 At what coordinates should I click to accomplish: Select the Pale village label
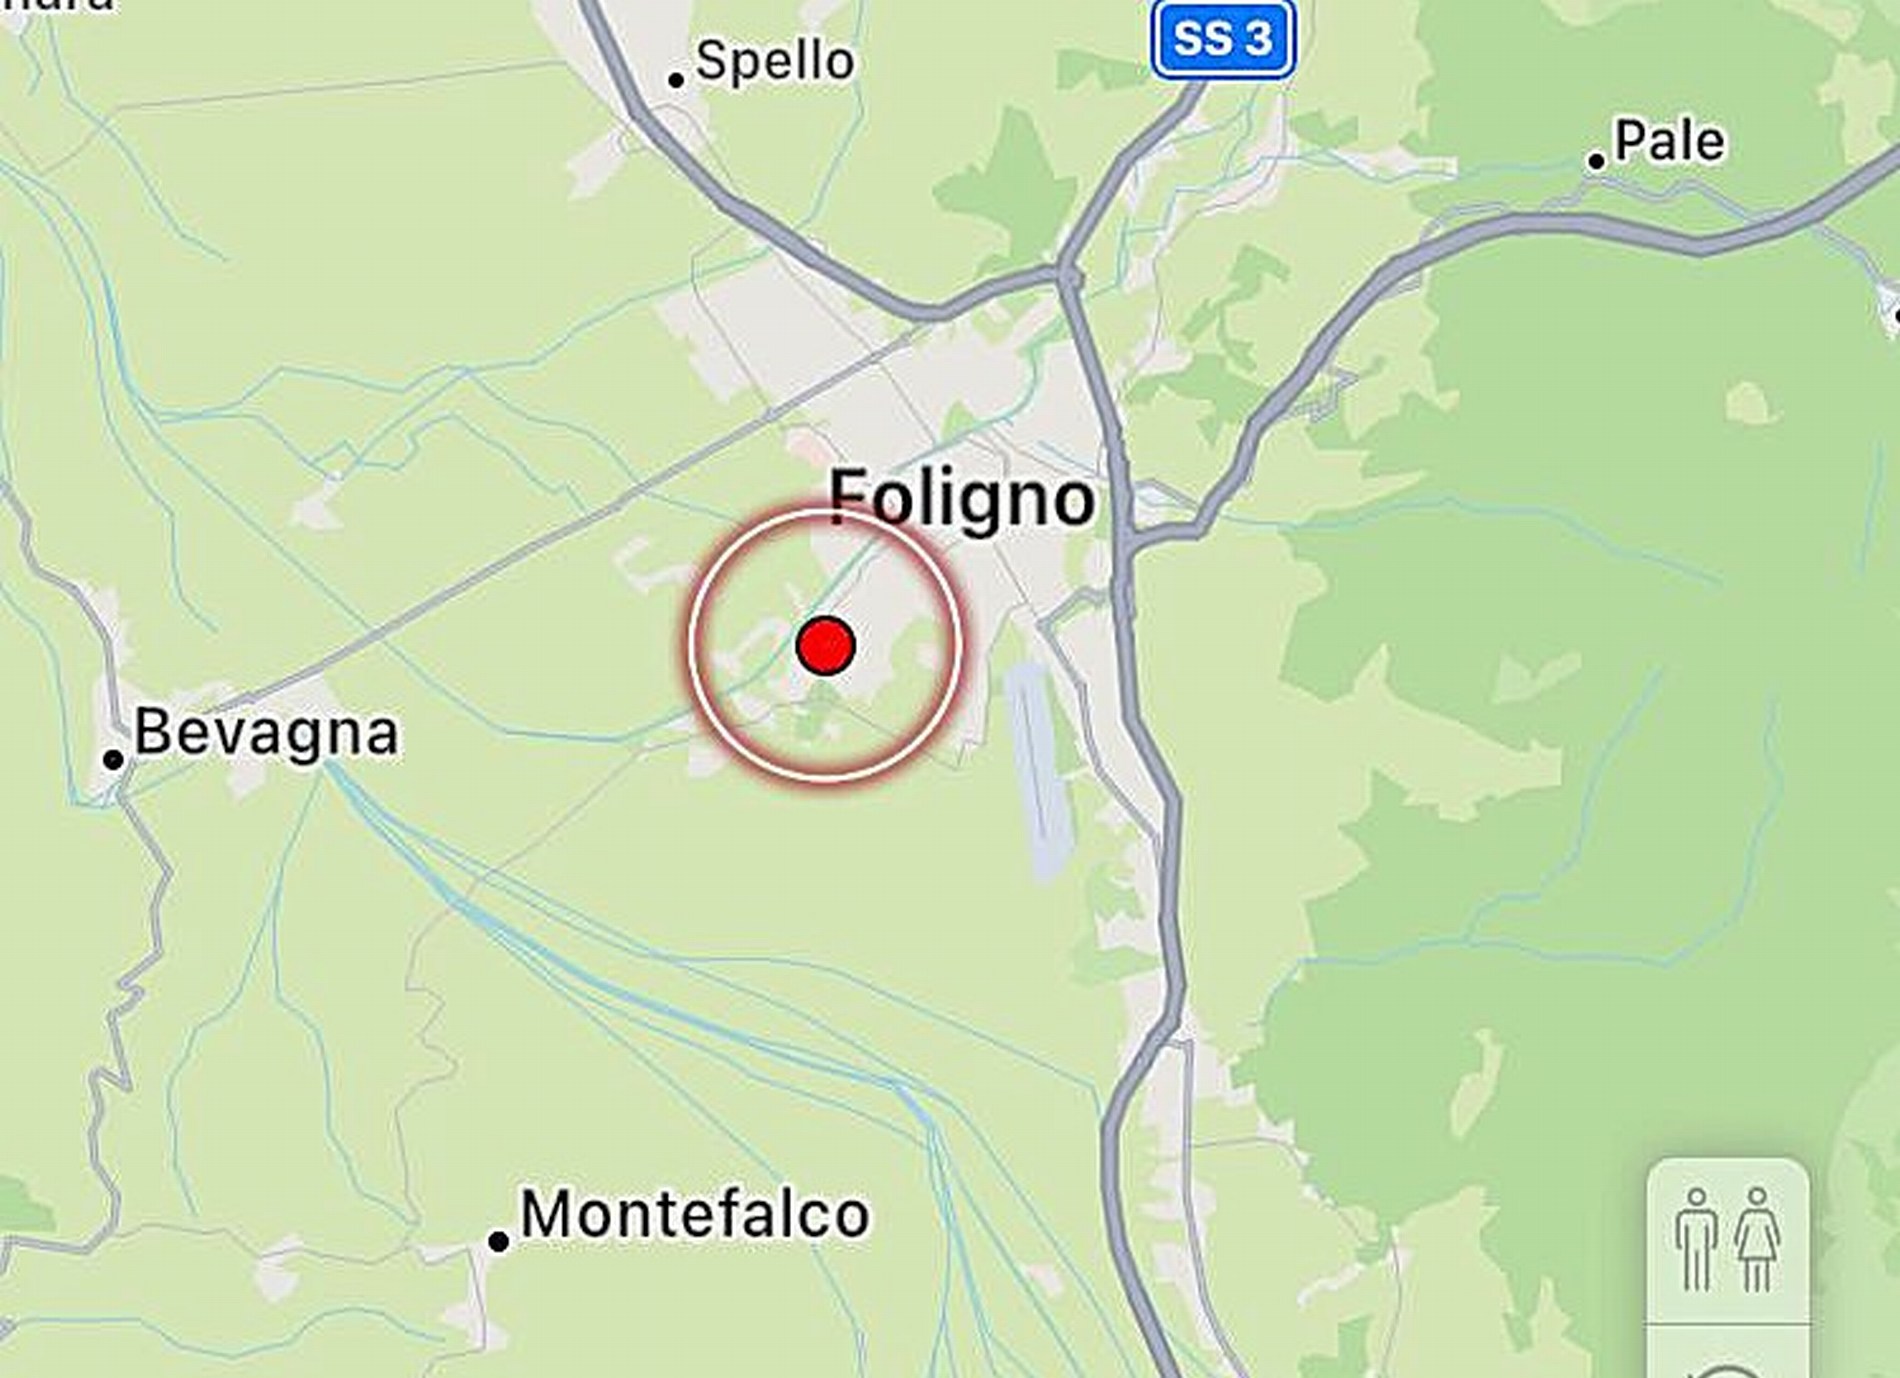tap(1669, 141)
